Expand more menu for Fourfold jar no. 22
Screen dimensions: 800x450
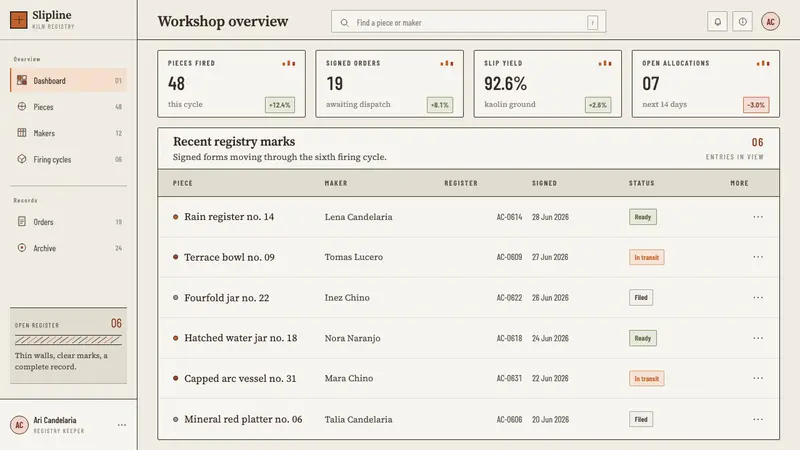click(758, 297)
